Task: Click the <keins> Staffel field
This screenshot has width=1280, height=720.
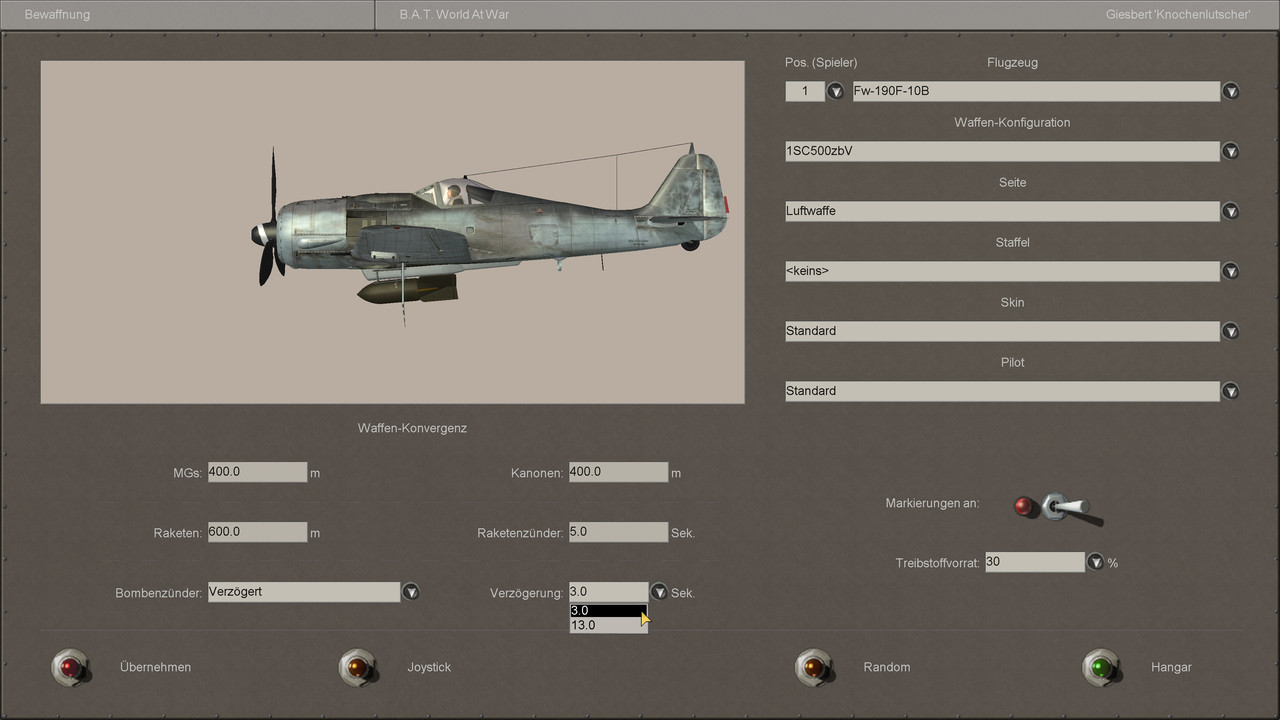Action: tap(1002, 271)
